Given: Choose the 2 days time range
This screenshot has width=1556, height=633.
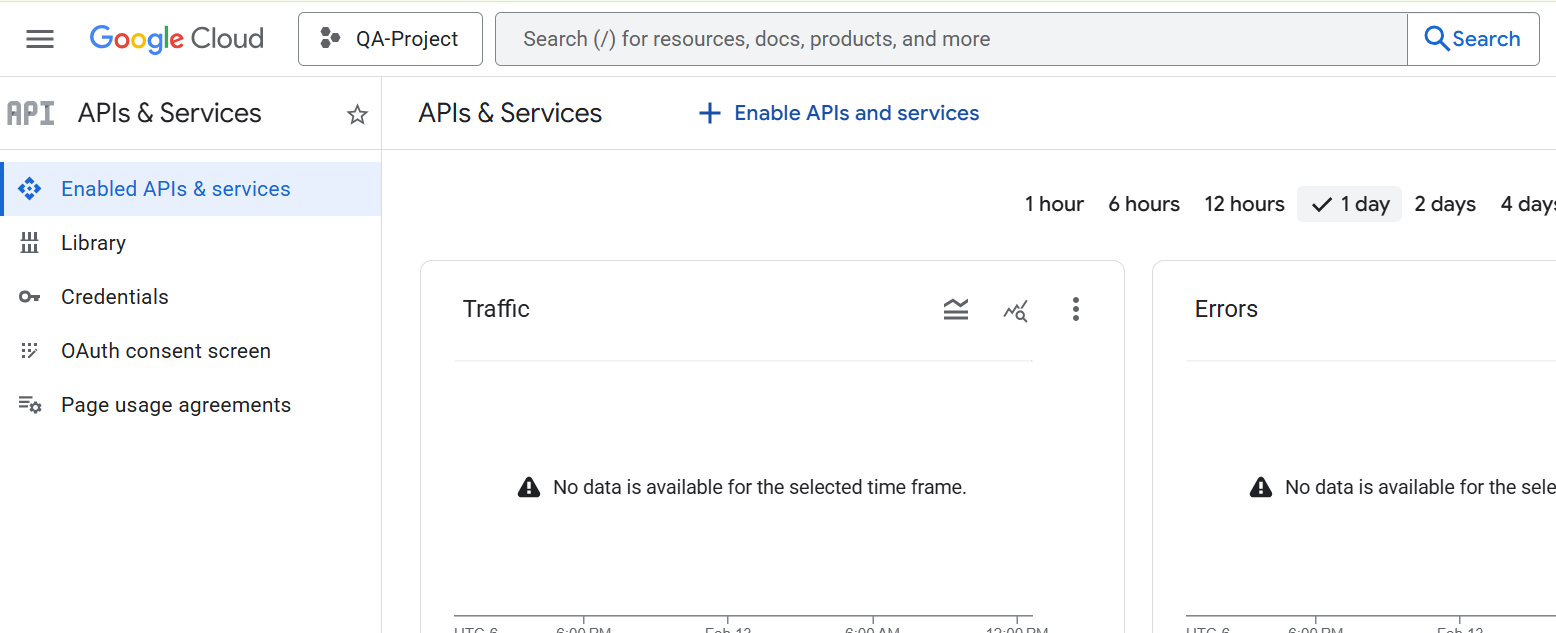Looking at the screenshot, I should [1445, 204].
